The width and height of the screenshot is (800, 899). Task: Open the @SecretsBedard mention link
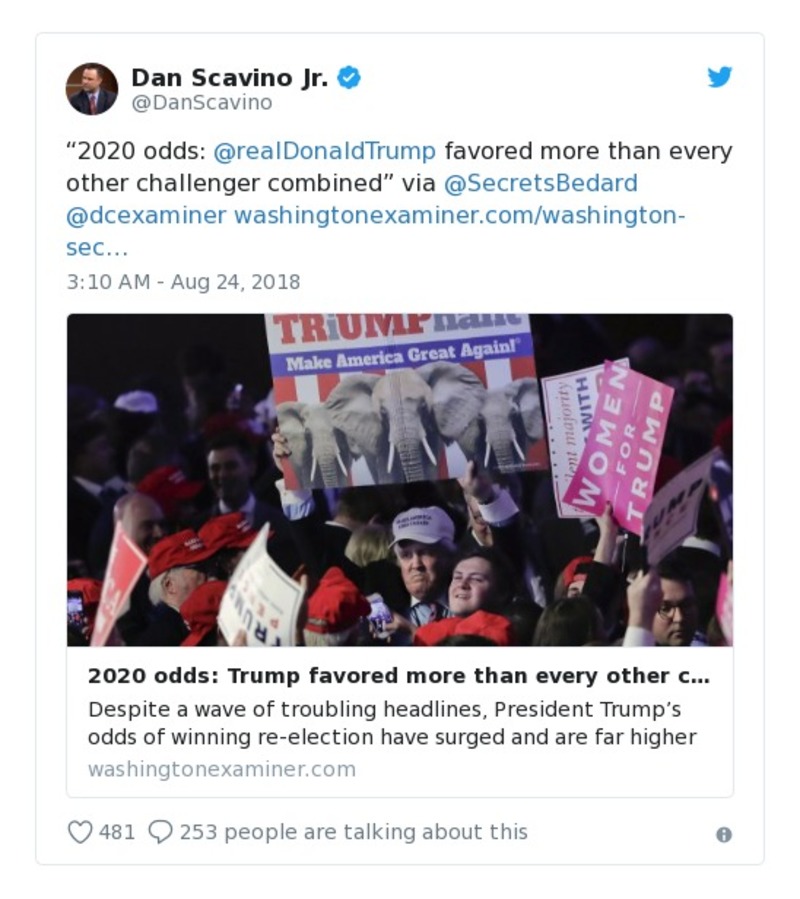541,183
